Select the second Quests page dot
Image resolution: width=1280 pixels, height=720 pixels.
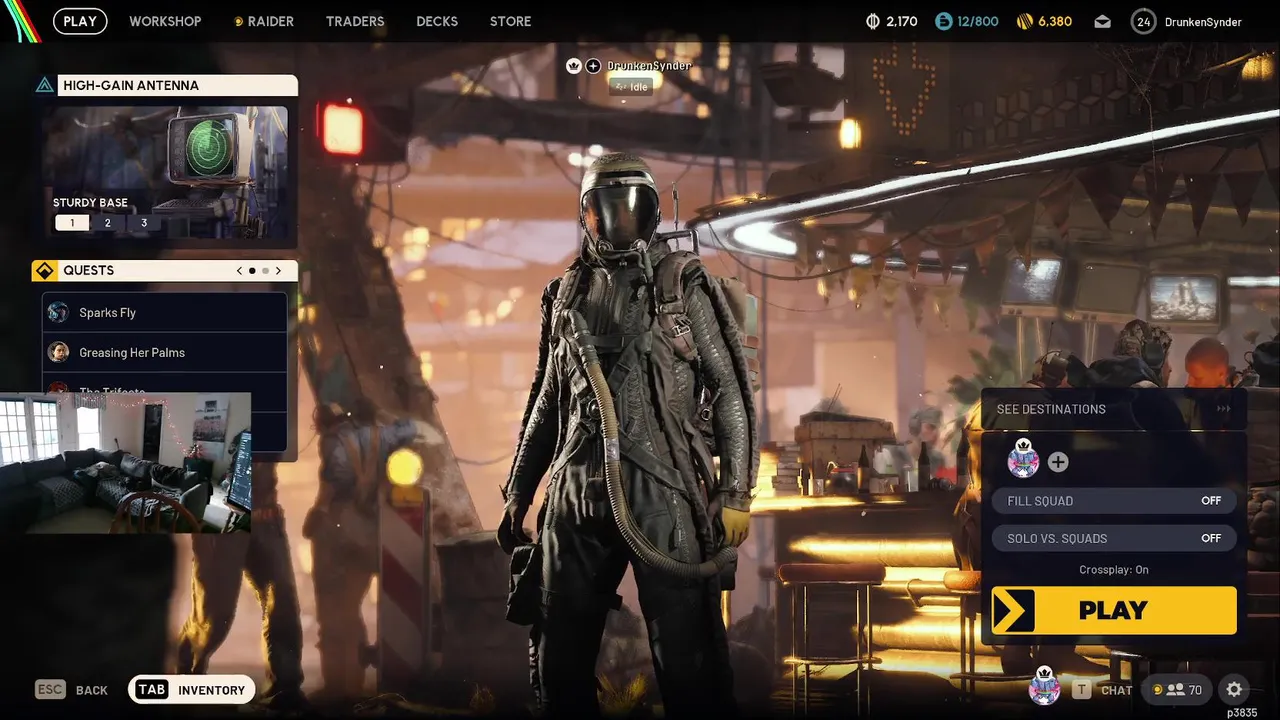265,271
